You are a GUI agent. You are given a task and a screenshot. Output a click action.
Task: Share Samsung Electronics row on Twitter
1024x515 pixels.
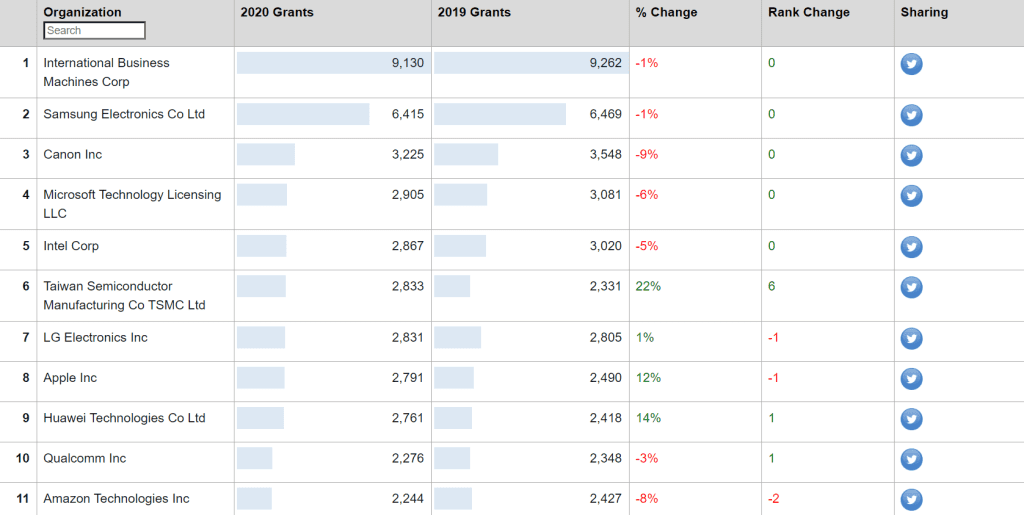coord(911,115)
